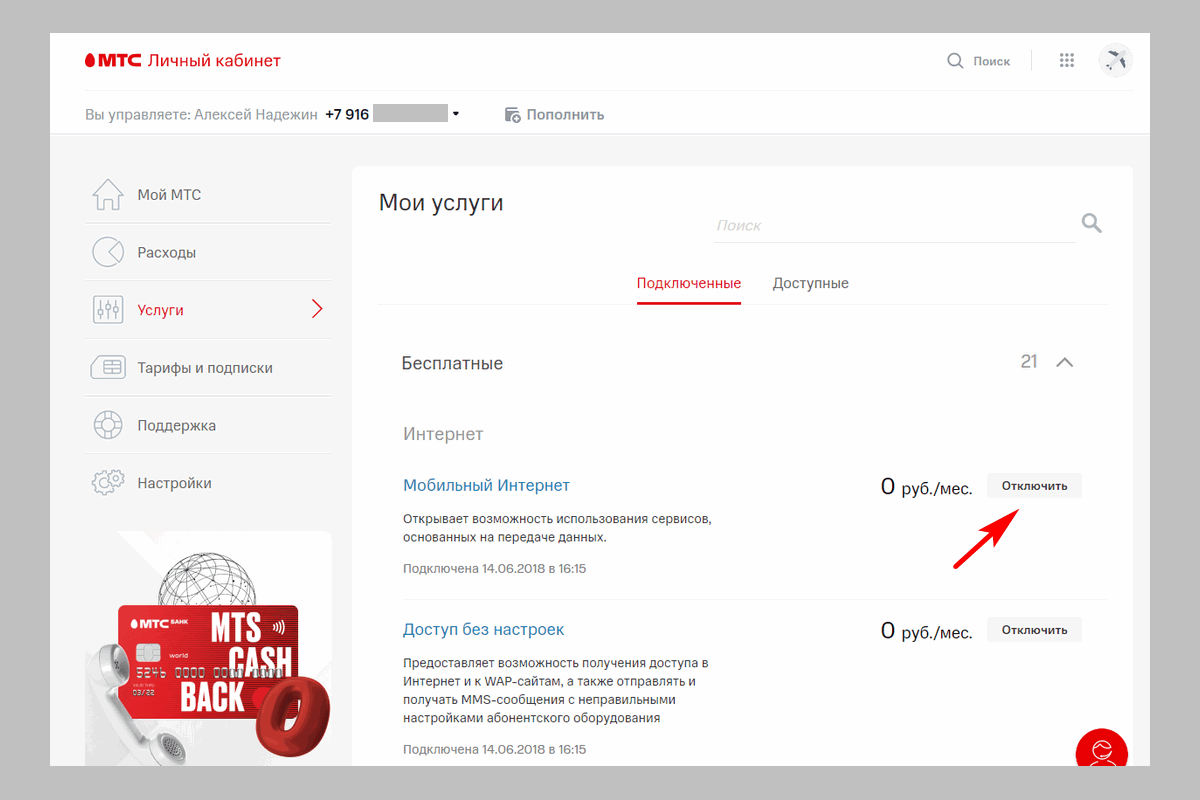Disable Мобильный Интернет with Отключить button
This screenshot has height=800, width=1200.
[x=1034, y=486]
